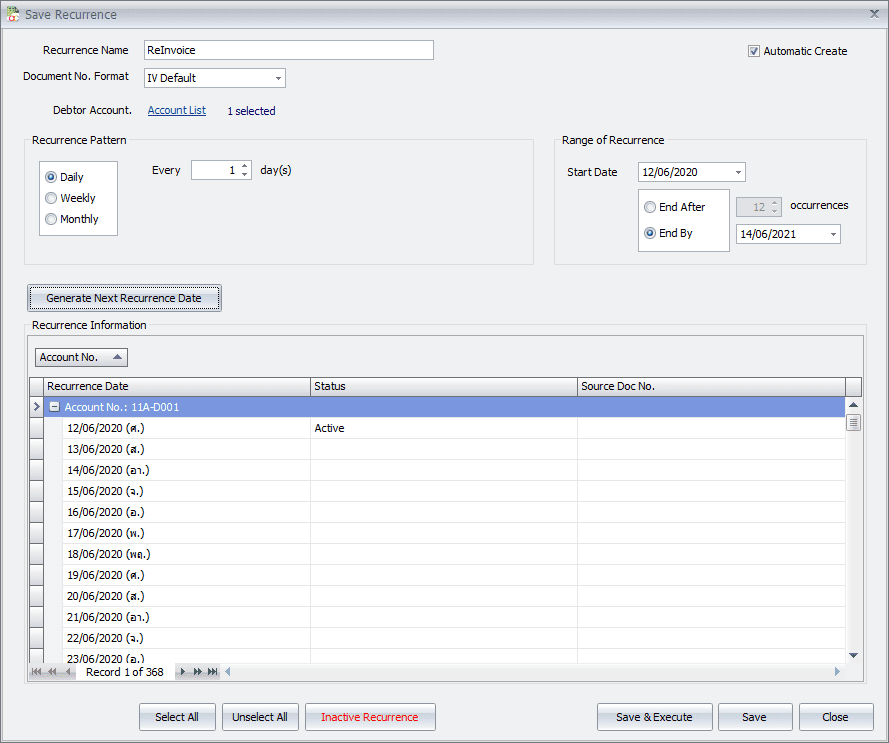Open the Document No. Format dropdown
This screenshot has width=889, height=743.
click(277, 78)
